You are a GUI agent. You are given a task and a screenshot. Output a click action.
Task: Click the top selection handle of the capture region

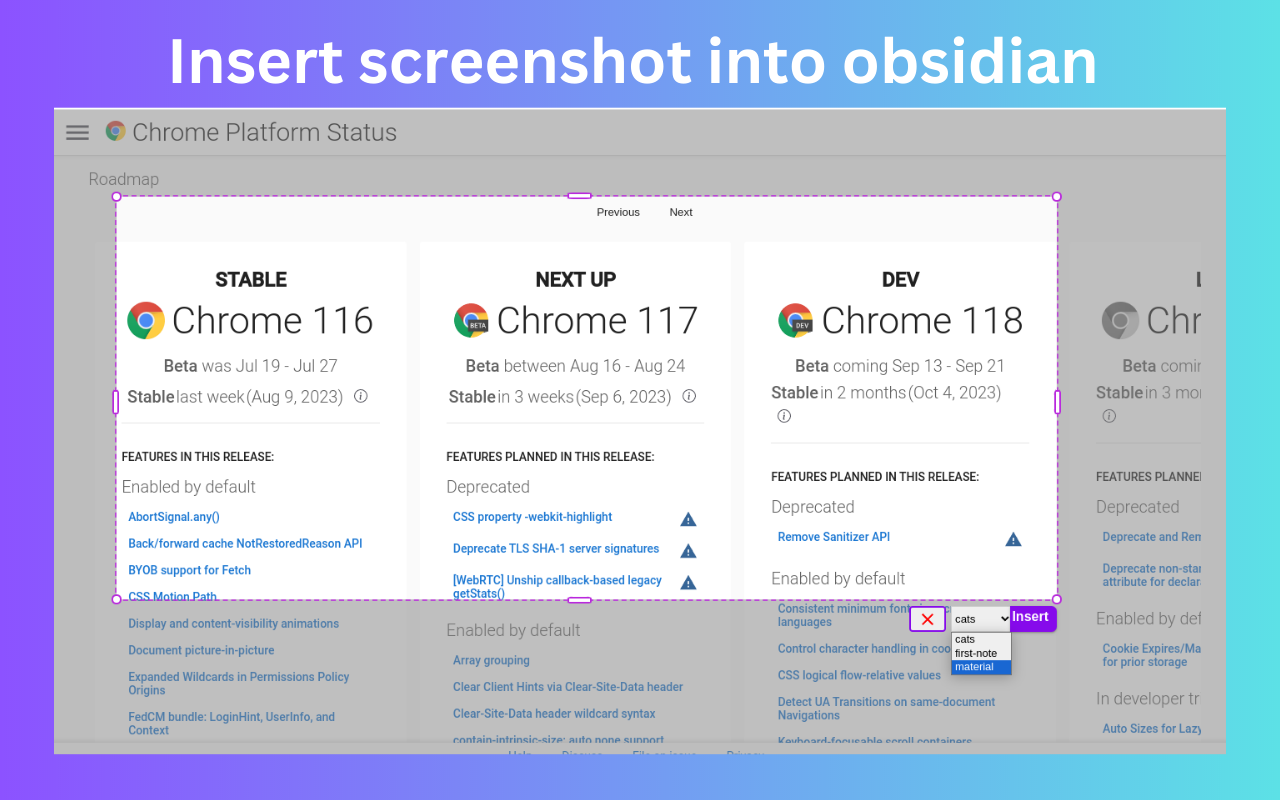tap(578, 196)
